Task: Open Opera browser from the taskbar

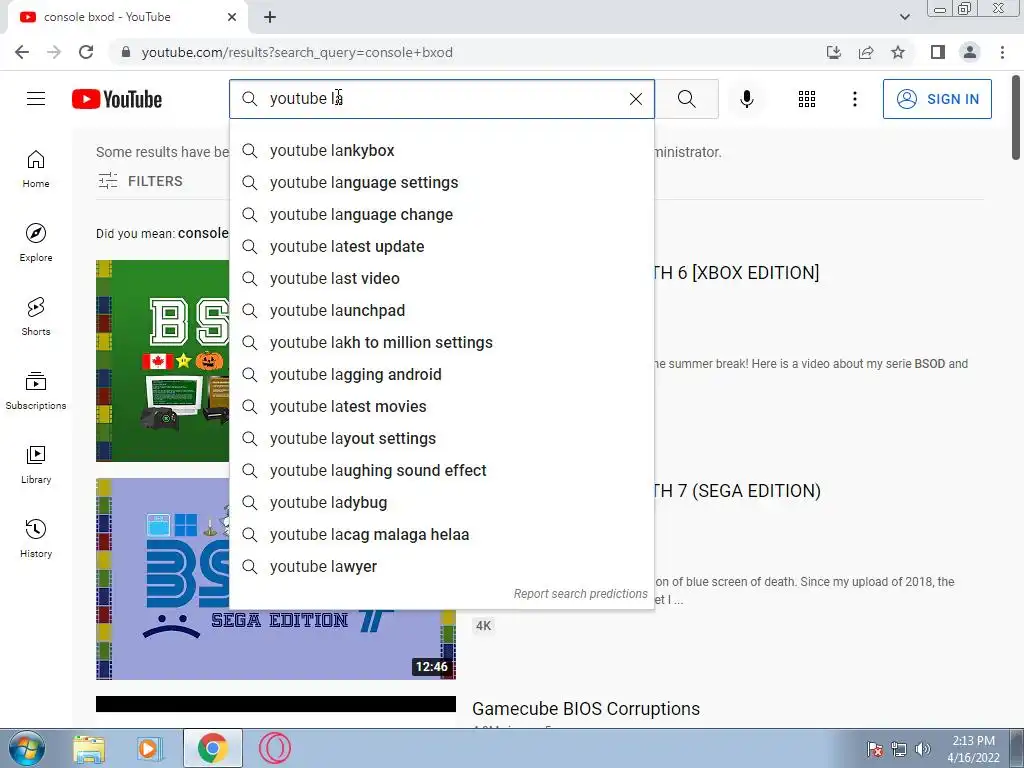Action: 274,748
